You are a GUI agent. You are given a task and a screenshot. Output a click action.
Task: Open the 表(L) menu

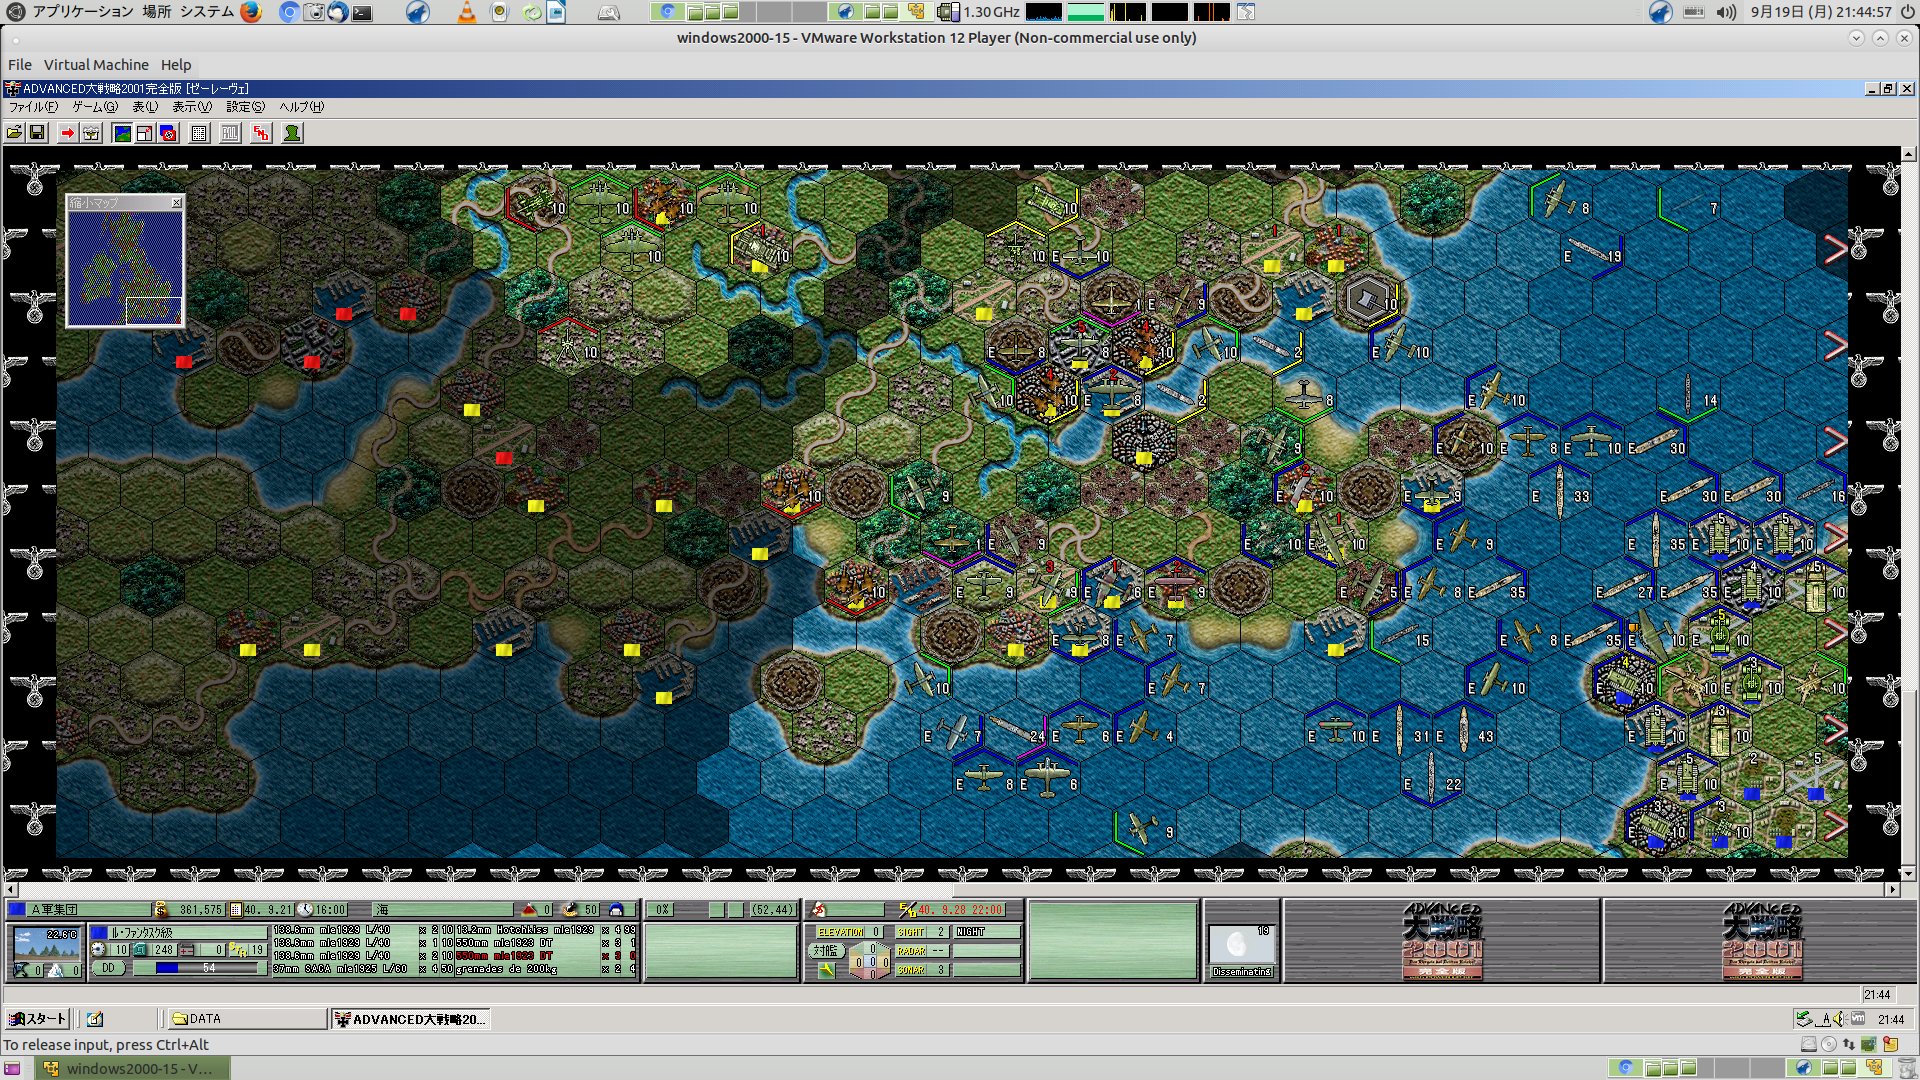(145, 107)
